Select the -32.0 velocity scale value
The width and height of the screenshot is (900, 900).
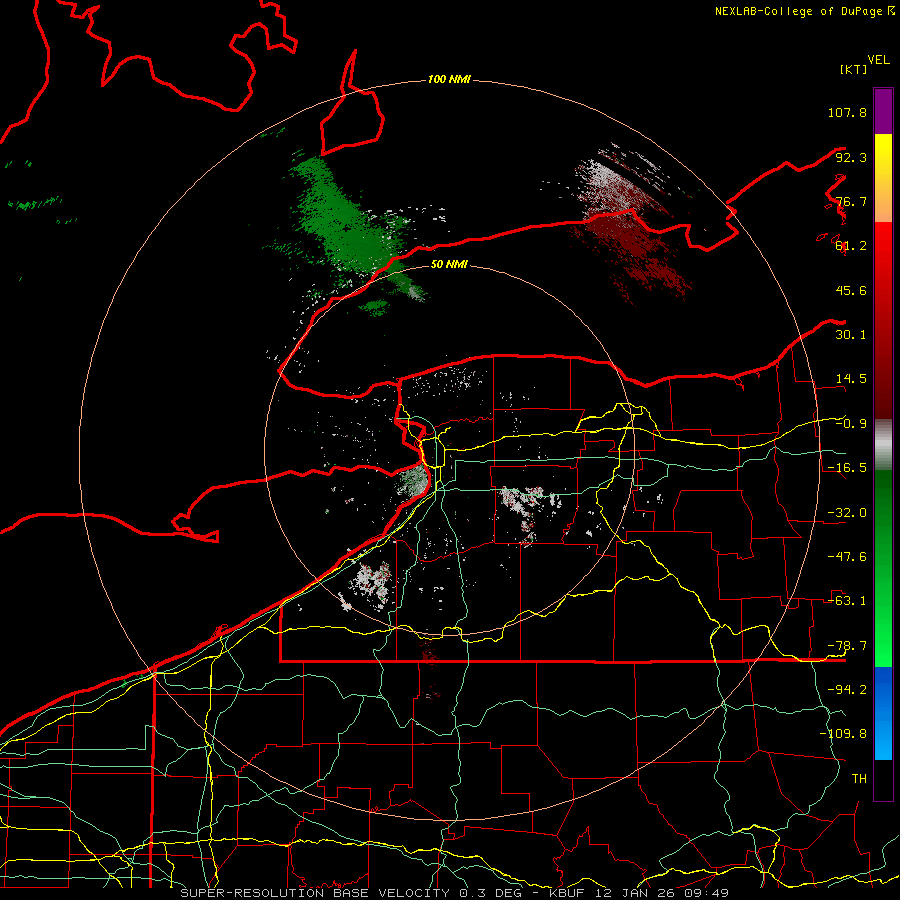coord(847,513)
